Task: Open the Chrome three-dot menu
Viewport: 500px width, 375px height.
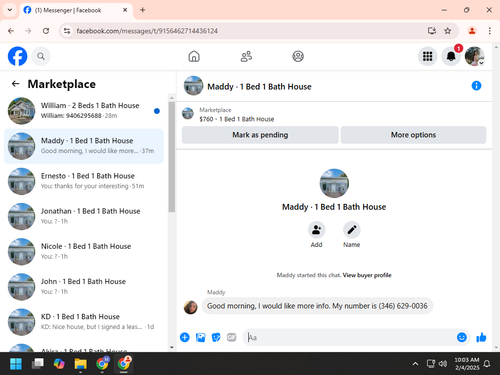Action: tap(489, 31)
